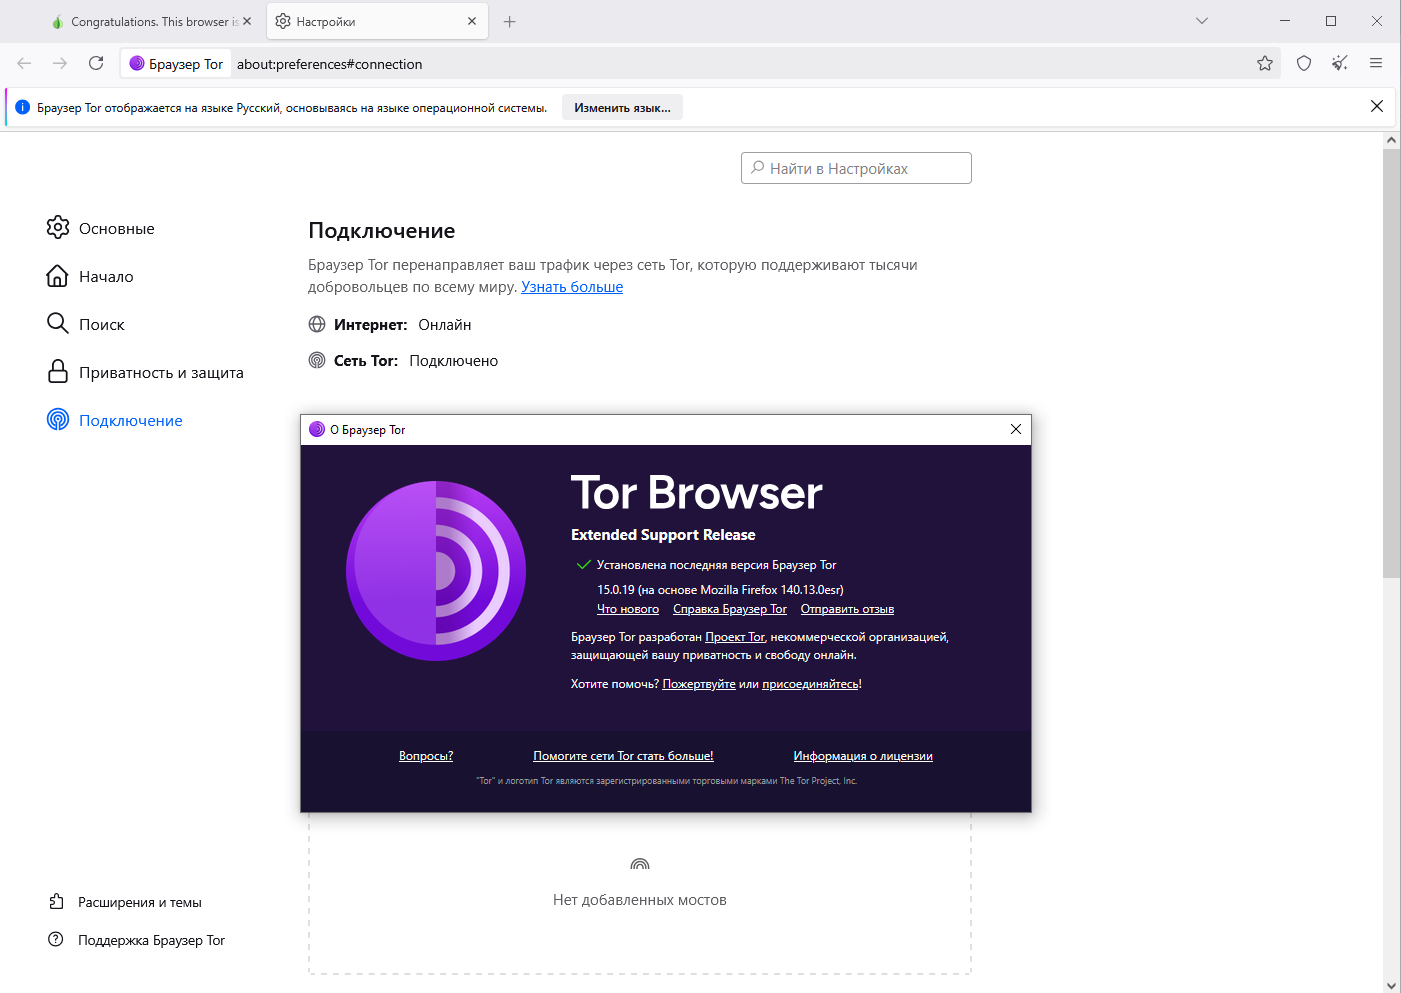Open the Начало settings category
Viewport: 1401px width, 993px height.
point(90,276)
